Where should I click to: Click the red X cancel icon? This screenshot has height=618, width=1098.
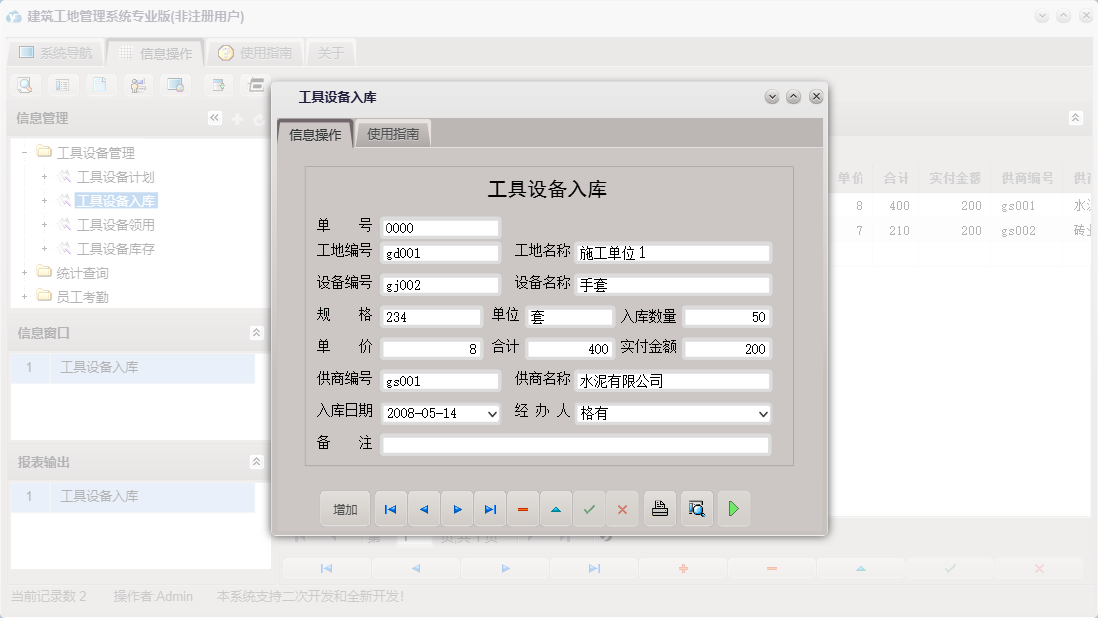click(x=622, y=509)
